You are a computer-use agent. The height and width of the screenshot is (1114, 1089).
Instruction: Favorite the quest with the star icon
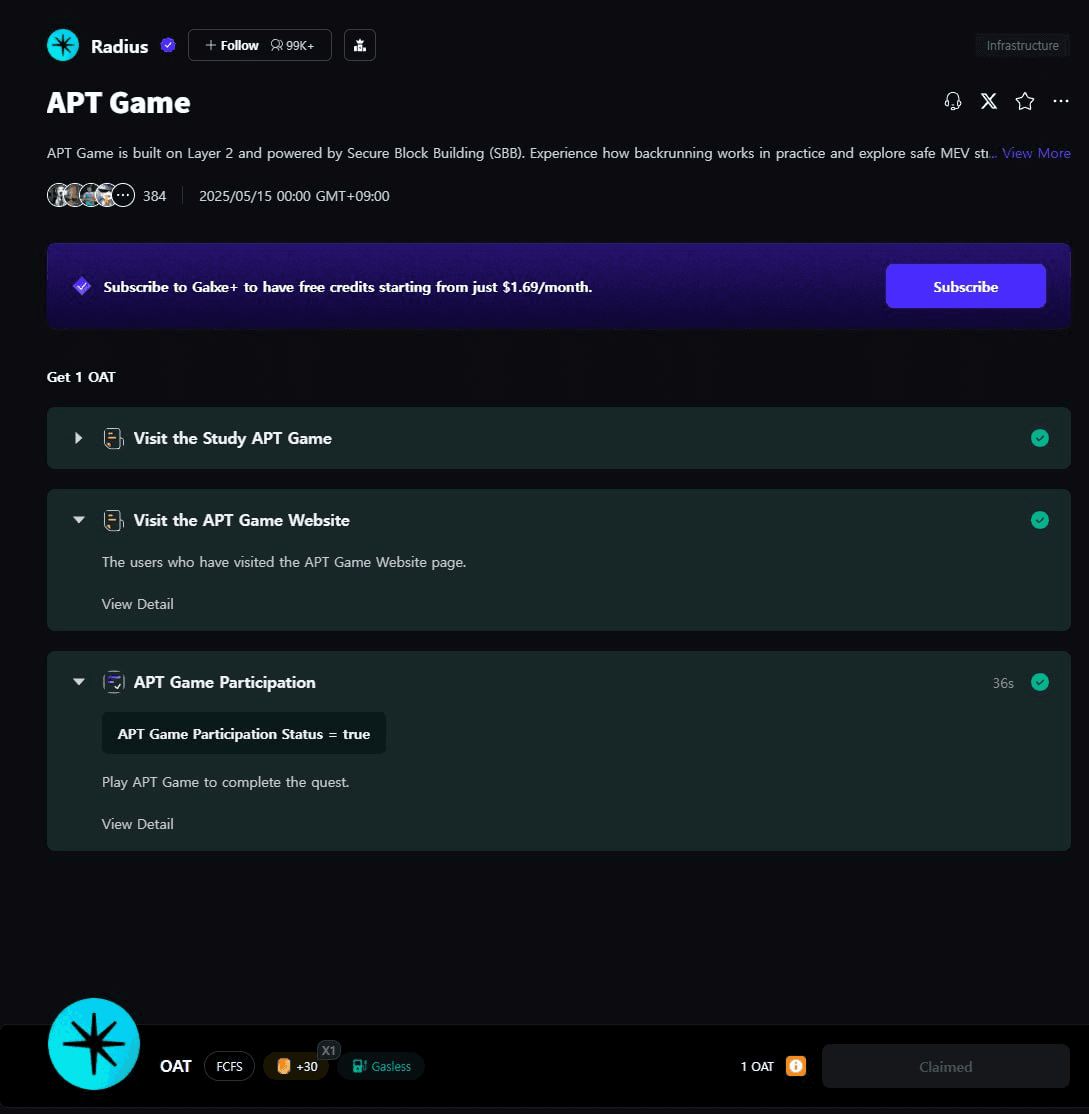pyautogui.click(x=1024, y=102)
